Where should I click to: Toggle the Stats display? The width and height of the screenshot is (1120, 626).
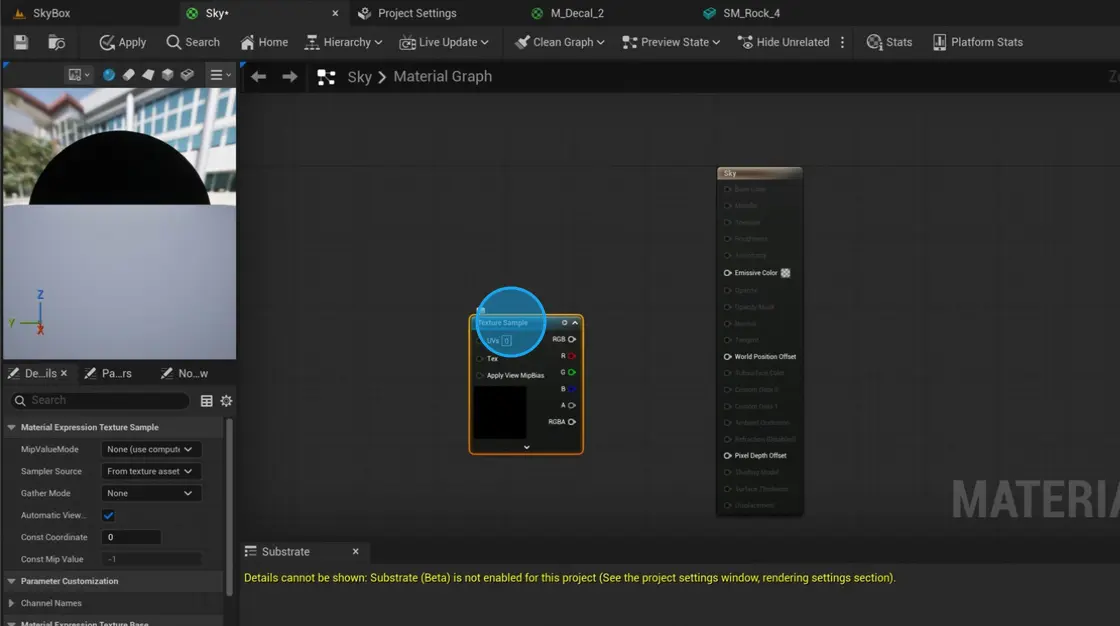click(x=888, y=42)
